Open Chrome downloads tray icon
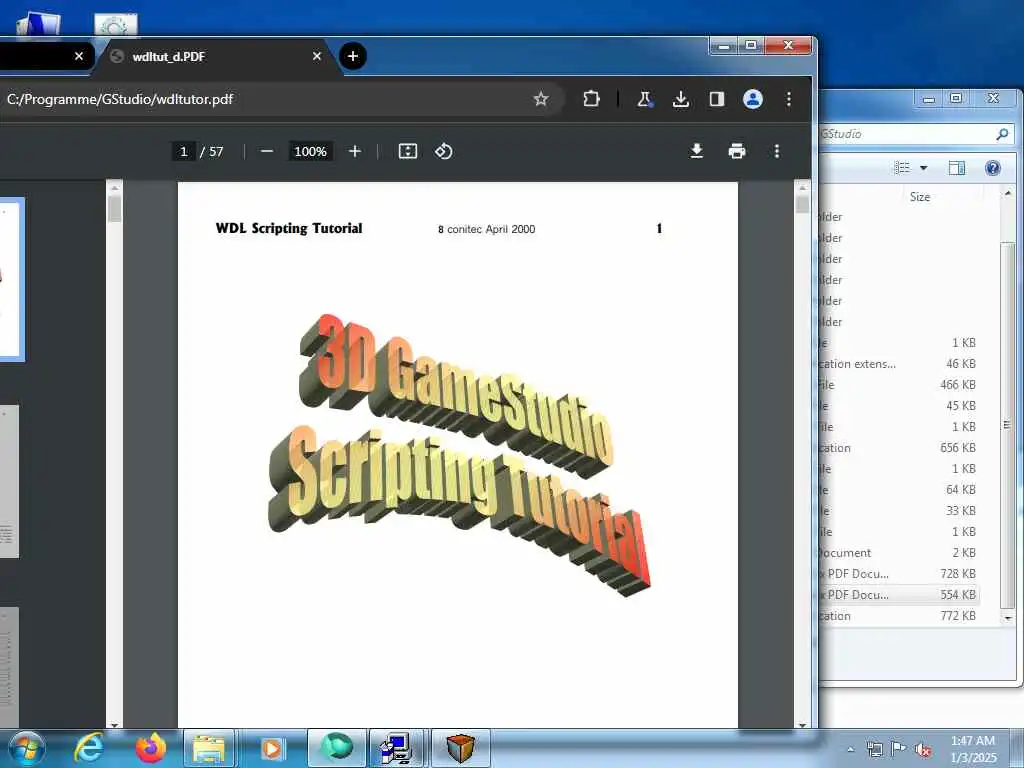This screenshot has height=768, width=1024. tap(680, 99)
